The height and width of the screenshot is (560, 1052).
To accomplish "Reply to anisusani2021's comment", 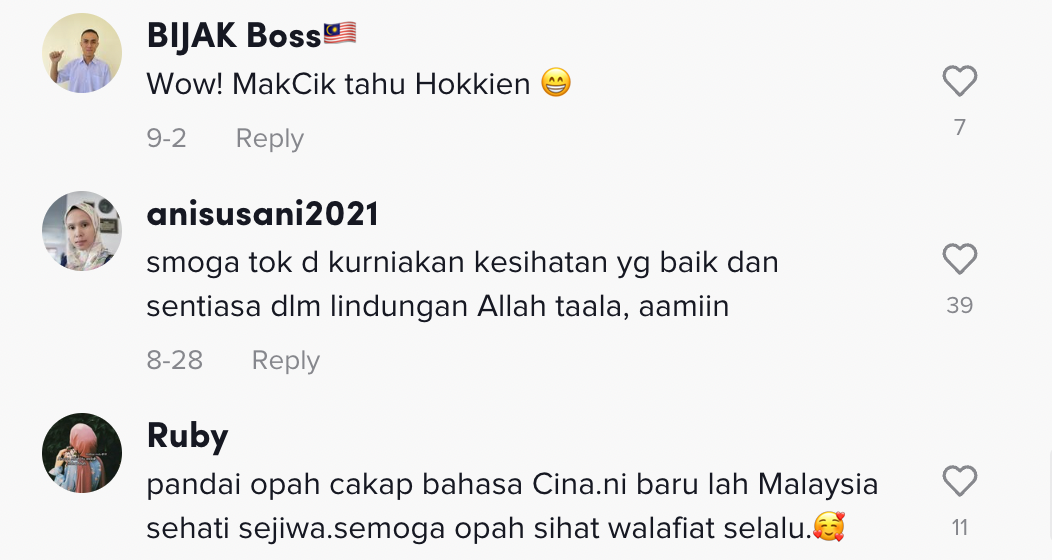I will pos(286,360).
